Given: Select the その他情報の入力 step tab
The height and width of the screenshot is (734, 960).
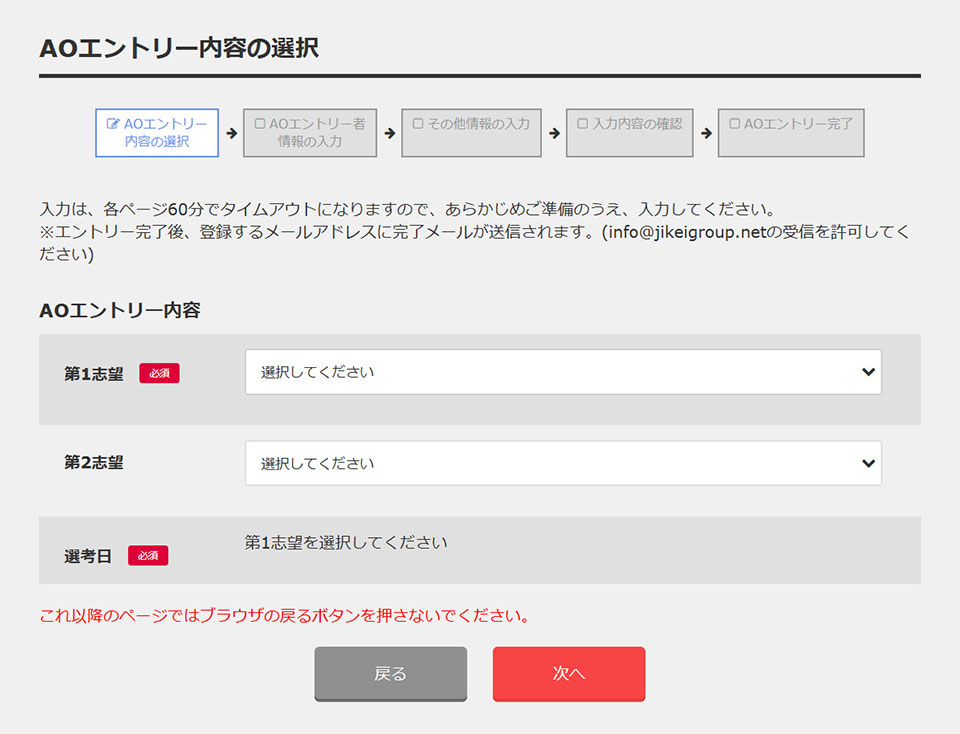Looking at the screenshot, I should [471, 133].
